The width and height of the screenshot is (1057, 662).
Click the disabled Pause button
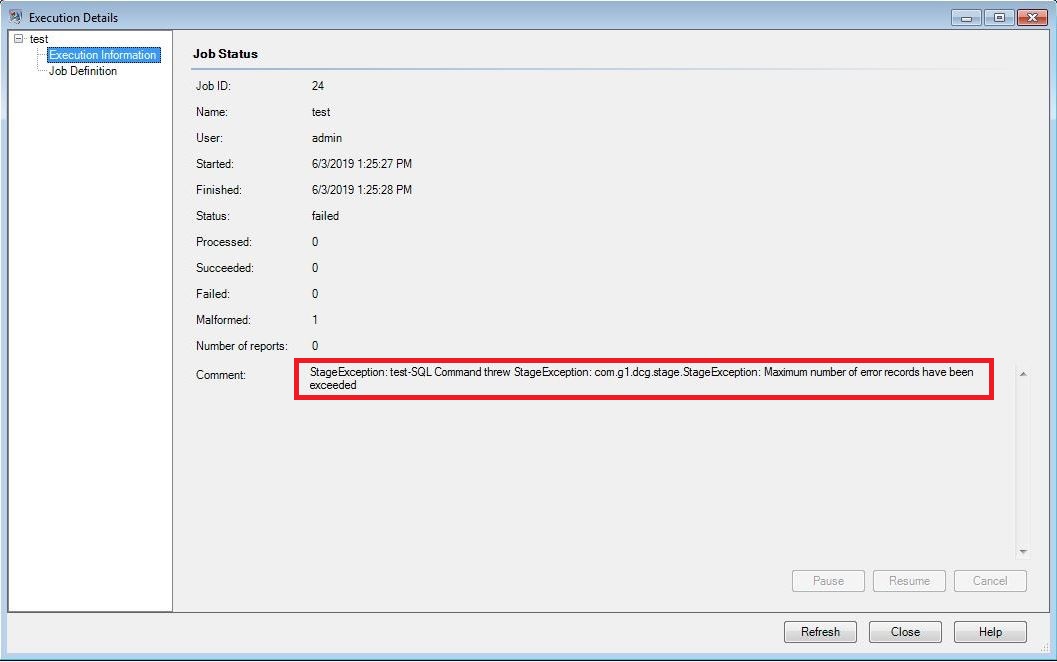pyautogui.click(x=828, y=580)
